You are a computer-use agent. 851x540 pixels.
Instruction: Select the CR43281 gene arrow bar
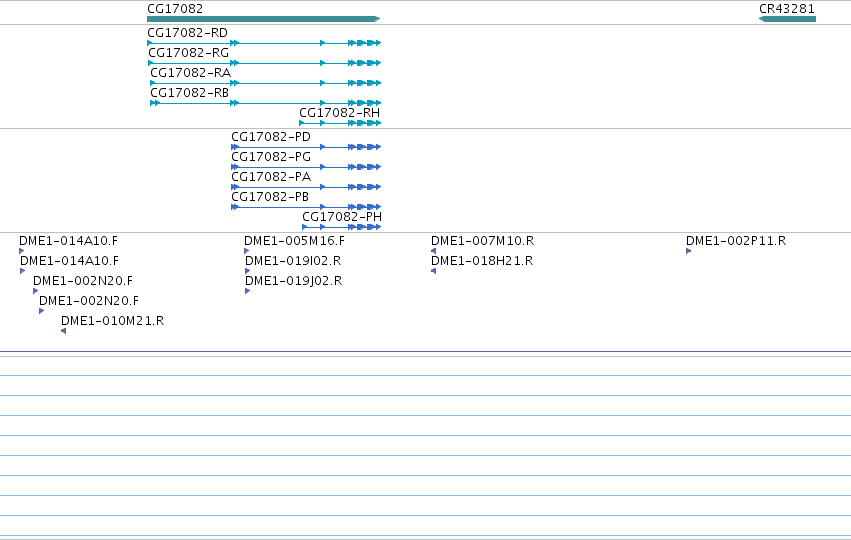coord(787,19)
